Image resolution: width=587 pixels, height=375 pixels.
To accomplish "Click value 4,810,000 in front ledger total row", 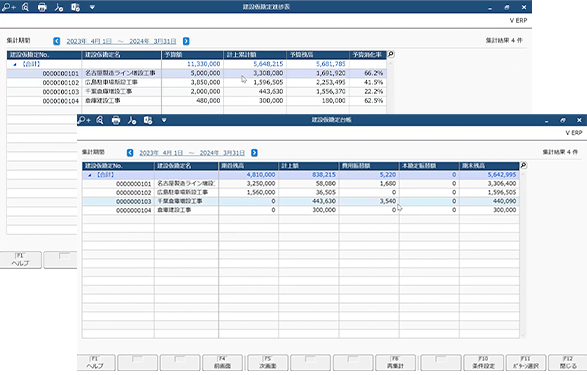I will [261, 175].
